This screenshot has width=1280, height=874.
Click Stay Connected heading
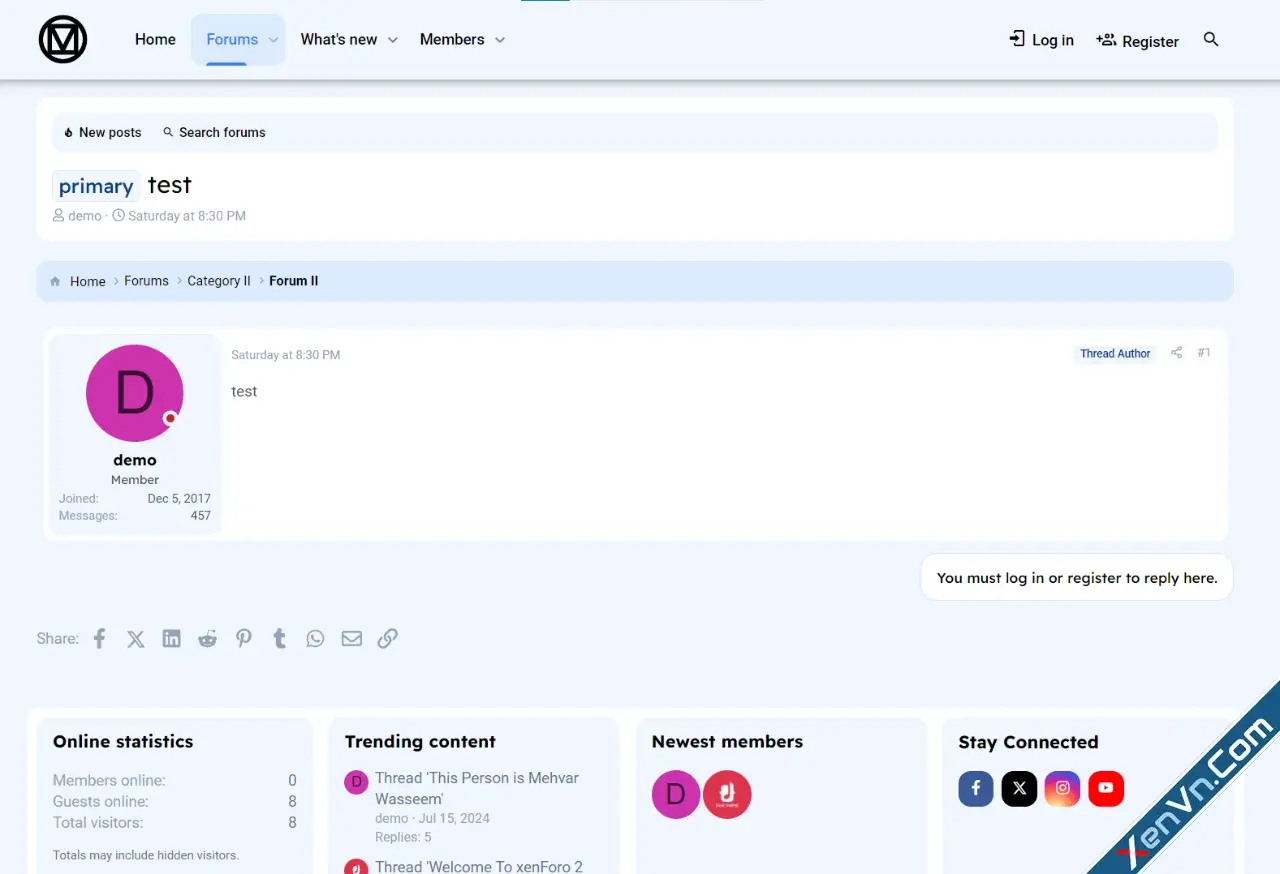point(1028,742)
